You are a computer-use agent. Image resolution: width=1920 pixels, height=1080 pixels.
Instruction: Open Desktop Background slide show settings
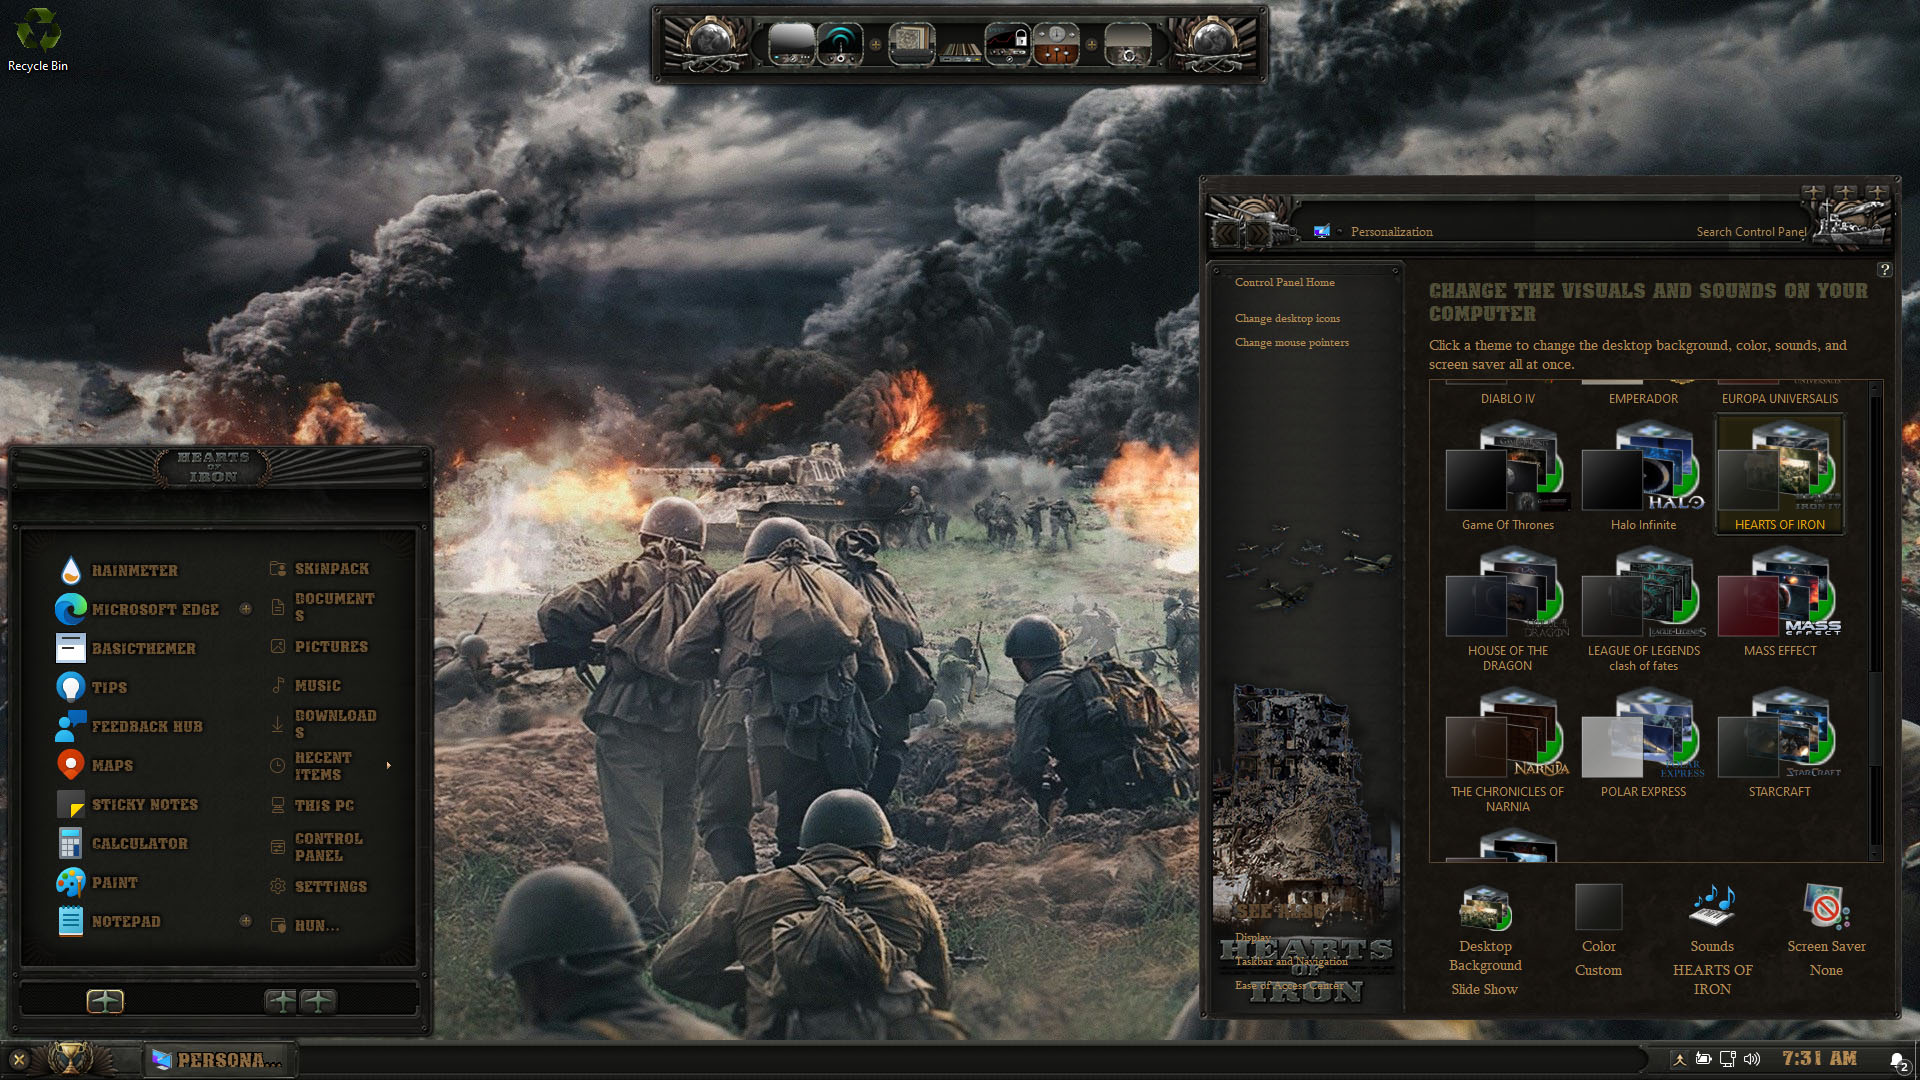click(x=1485, y=908)
